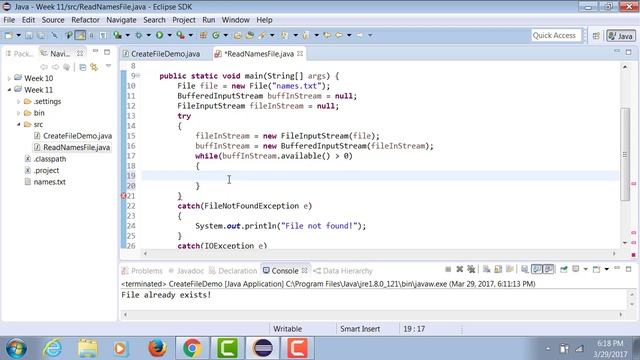Expand the bin folder
Image resolution: width=640 pixels, height=360 pixels.
click(18, 113)
